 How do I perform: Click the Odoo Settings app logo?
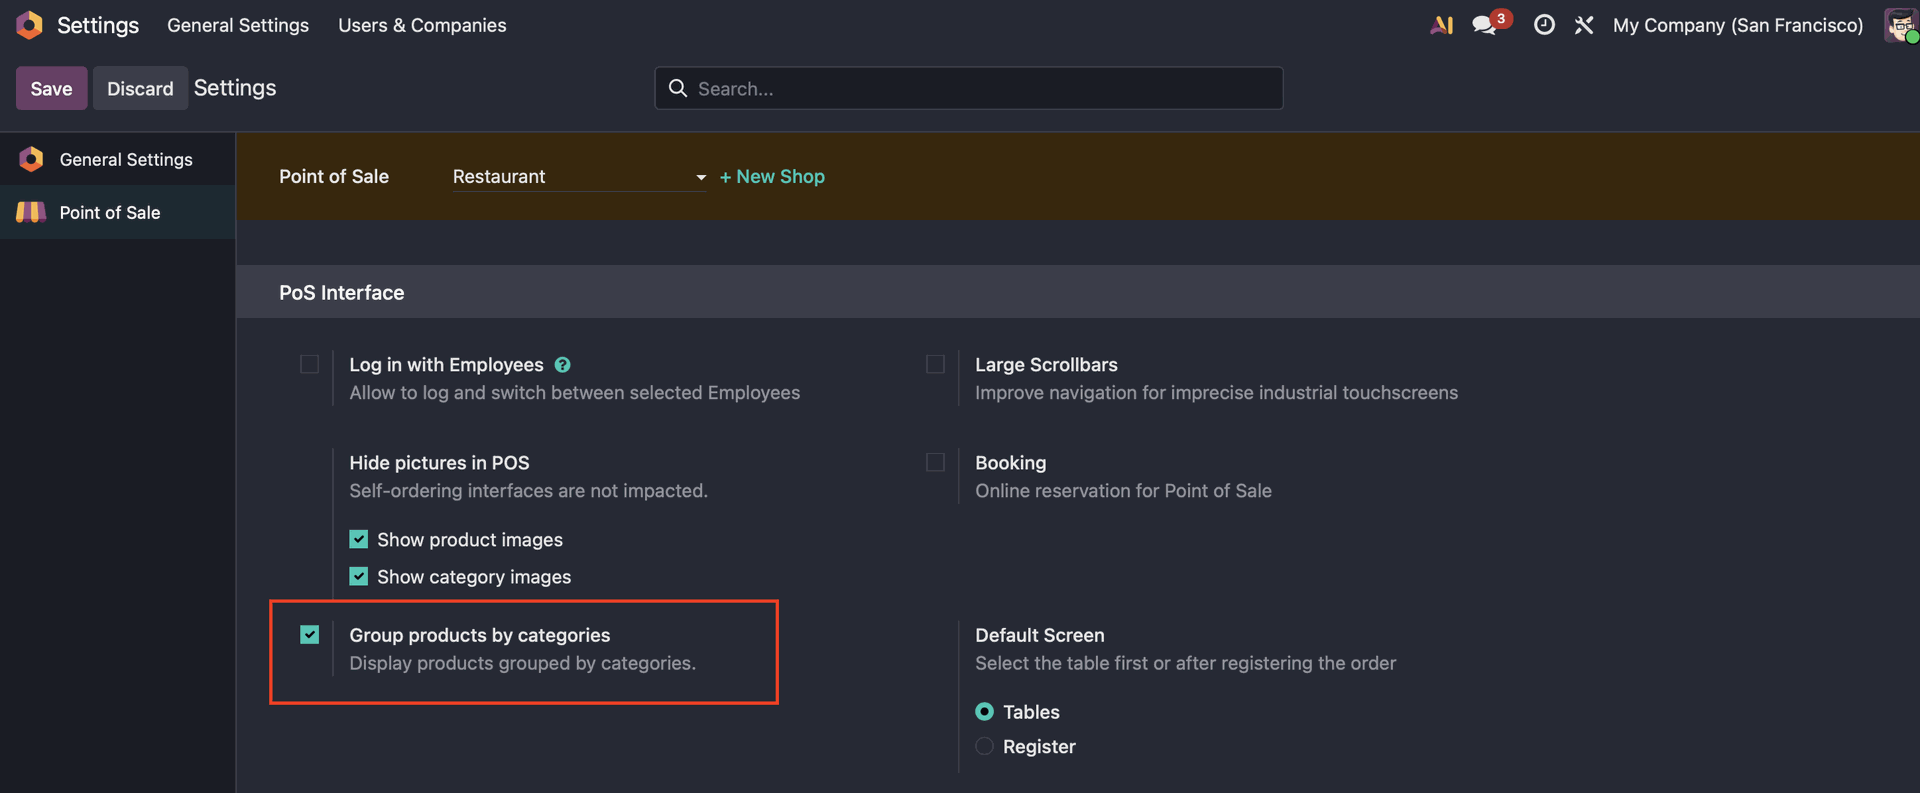pos(30,25)
